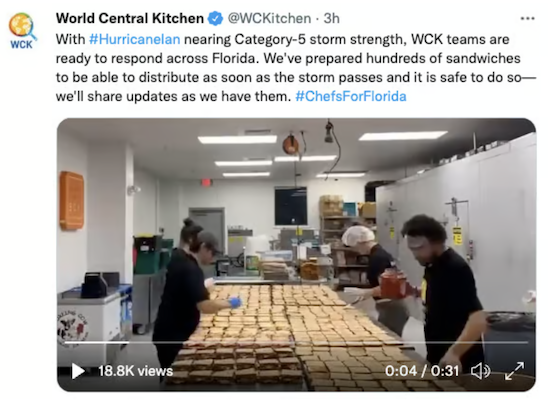This screenshot has width=554, height=400.
Task: Click the 'we'll share updates' sentence in the tweet
Action: tap(173, 96)
